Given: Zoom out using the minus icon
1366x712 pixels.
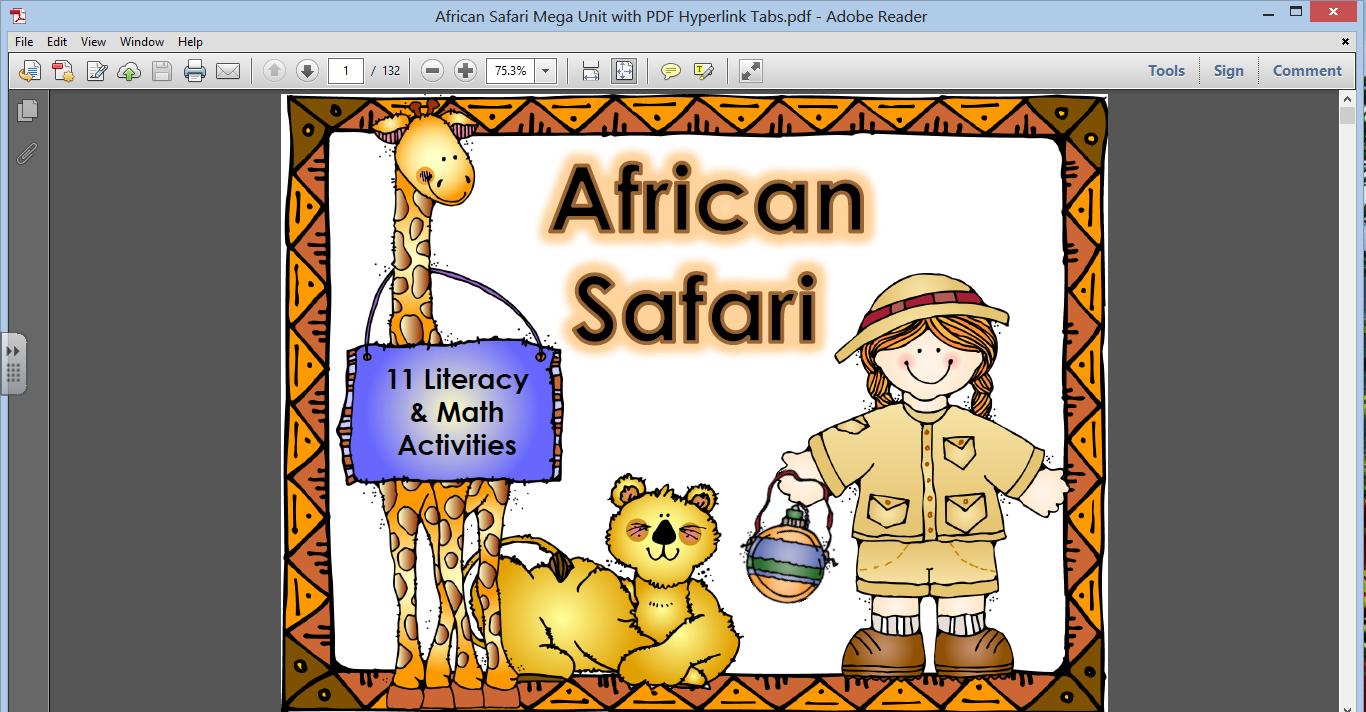Looking at the screenshot, I should (432, 70).
